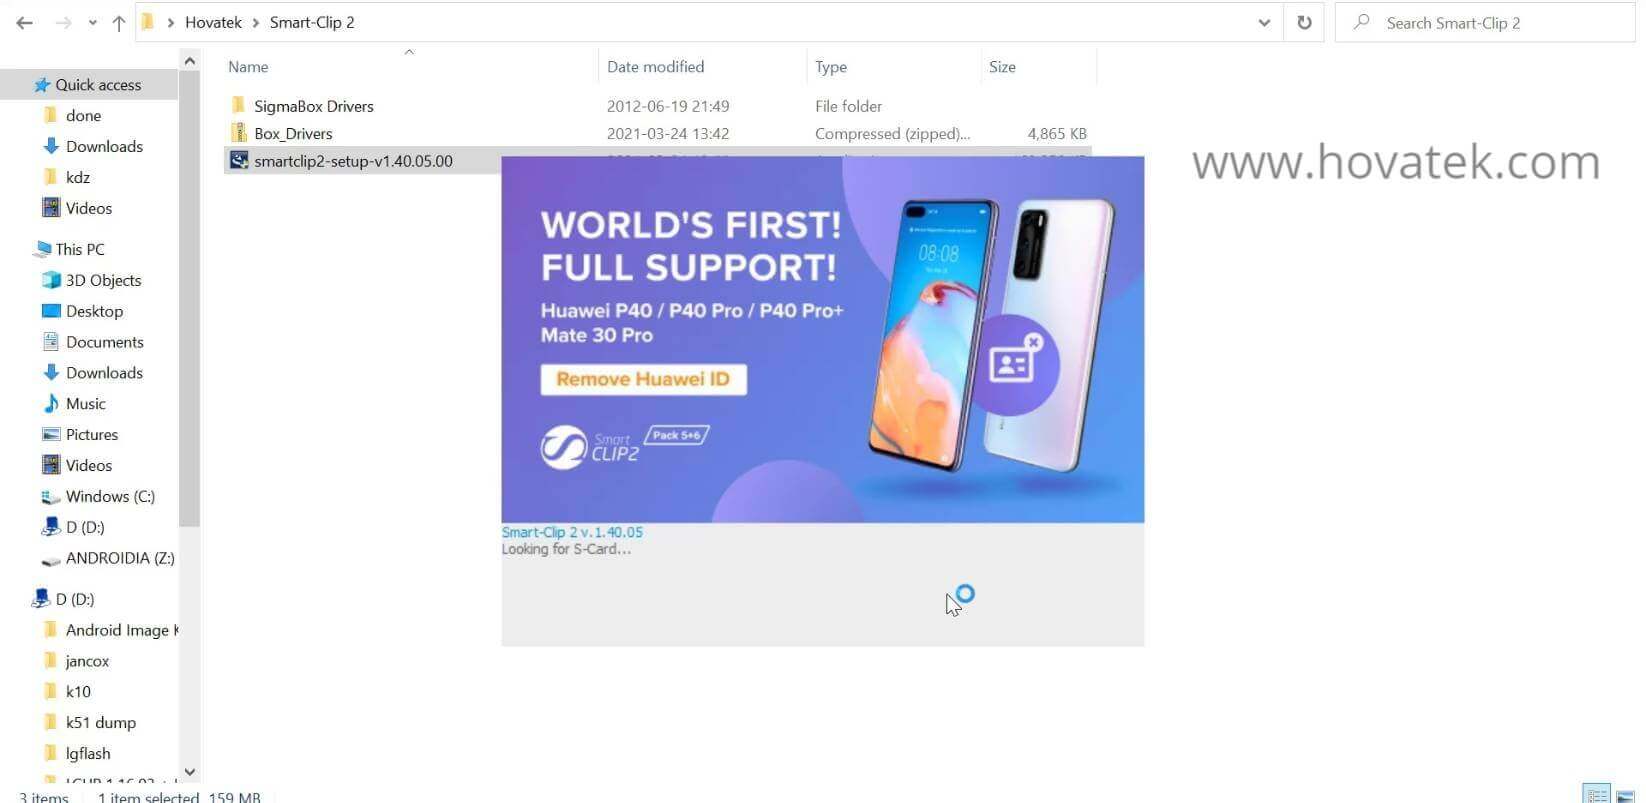
Task: Switch to details view layout icon
Action: click(x=1597, y=794)
